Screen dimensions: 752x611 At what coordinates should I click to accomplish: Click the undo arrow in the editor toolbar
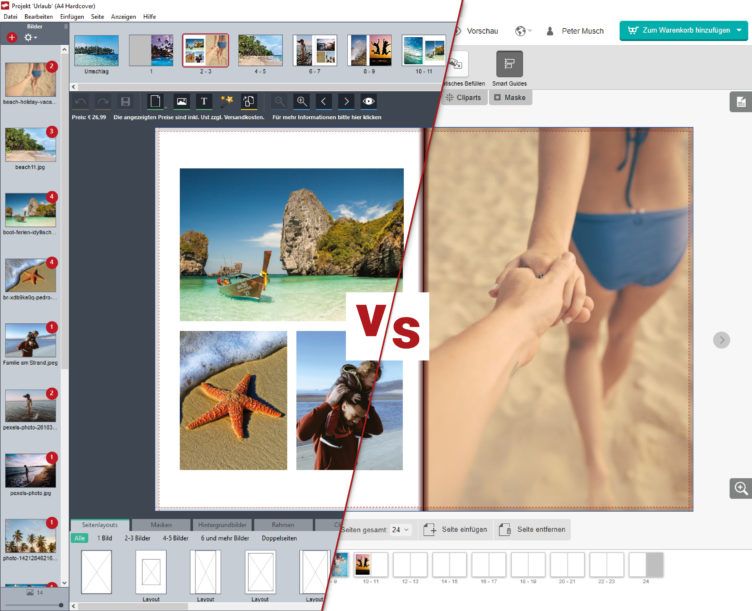click(81, 101)
